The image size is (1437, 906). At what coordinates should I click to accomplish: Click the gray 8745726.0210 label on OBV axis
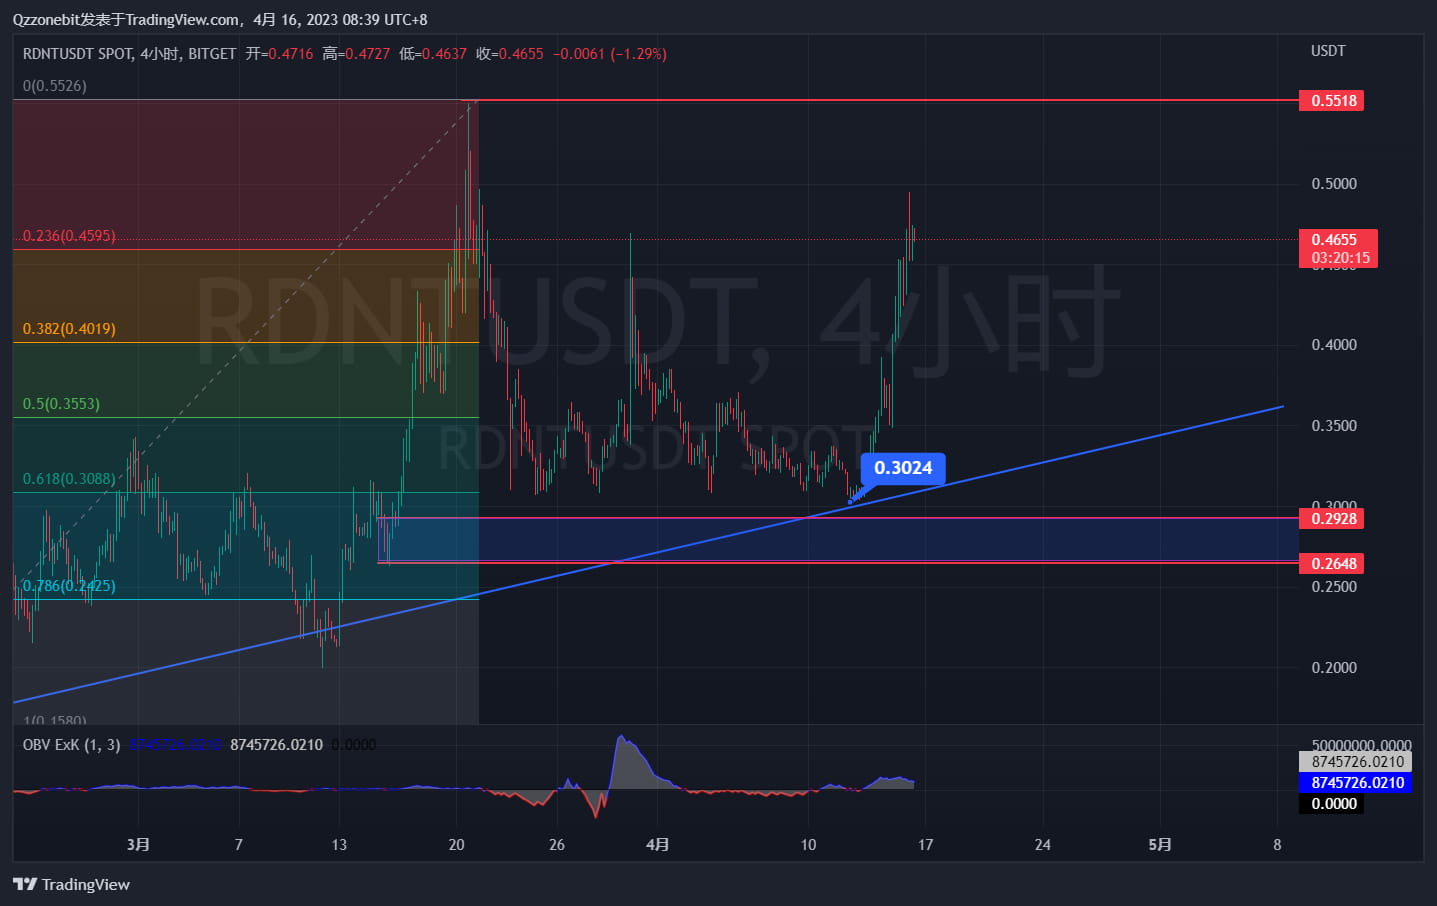pos(1357,762)
